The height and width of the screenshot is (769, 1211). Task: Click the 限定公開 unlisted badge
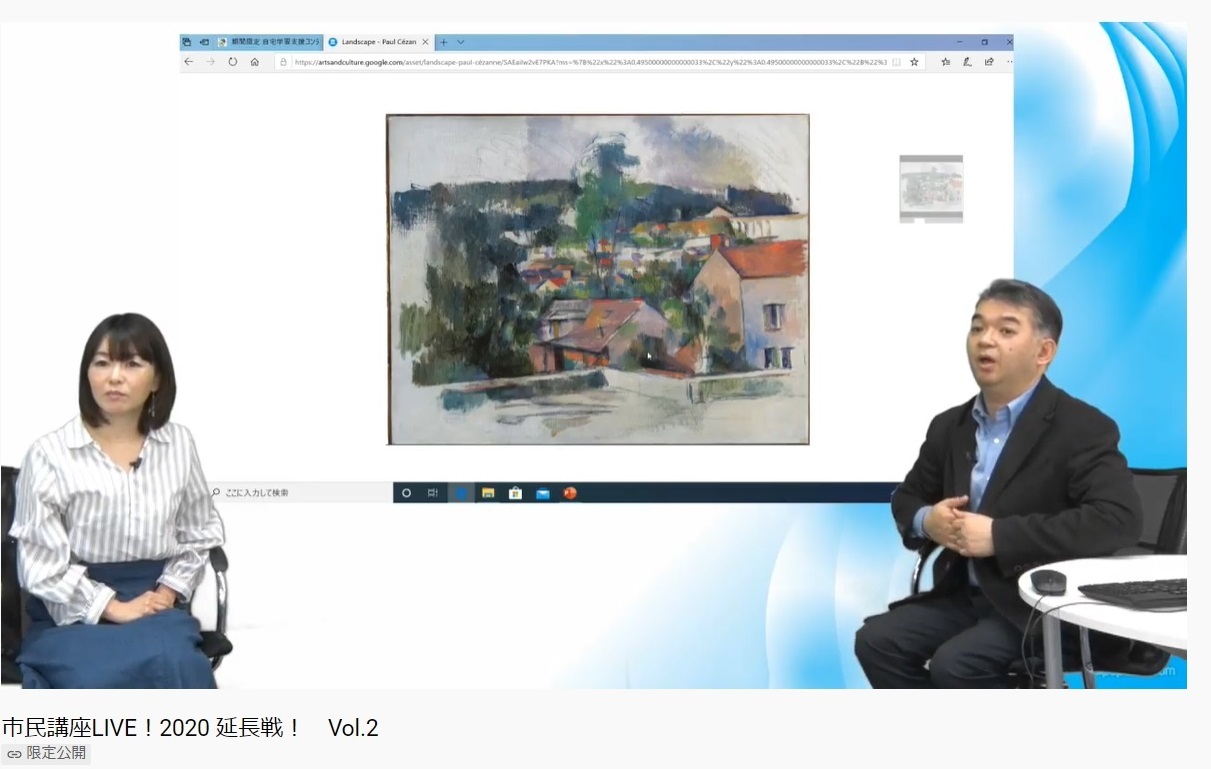click(x=47, y=754)
